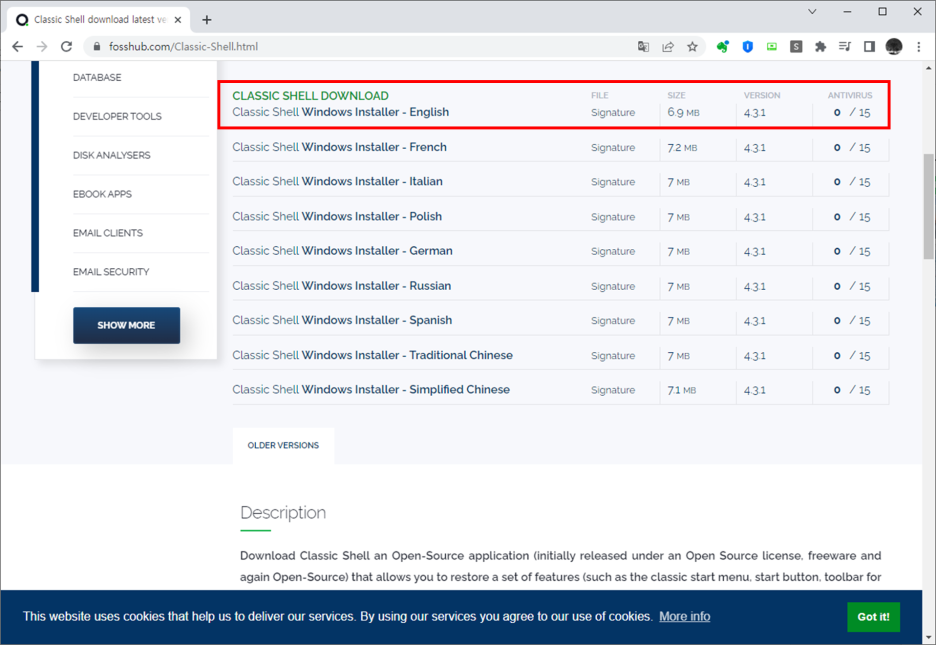Image resolution: width=936 pixels, height=645 pixels.
Task: Open the profile avatar
Action: tap(894, 47)
